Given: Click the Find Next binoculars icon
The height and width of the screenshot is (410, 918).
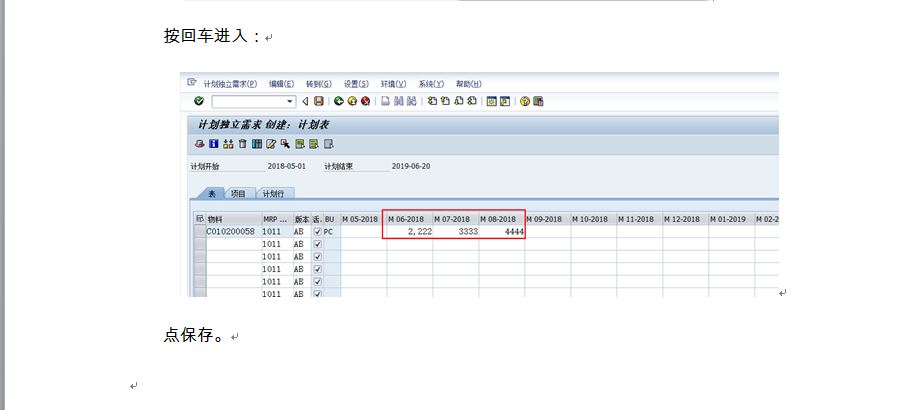Looking at the screenshot, I should coord(412,101).
